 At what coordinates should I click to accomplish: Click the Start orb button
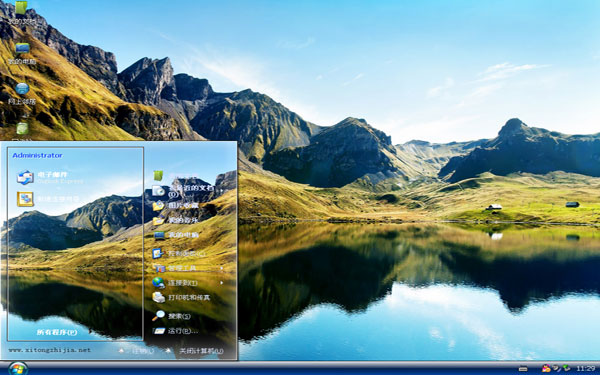click(18, 368)
